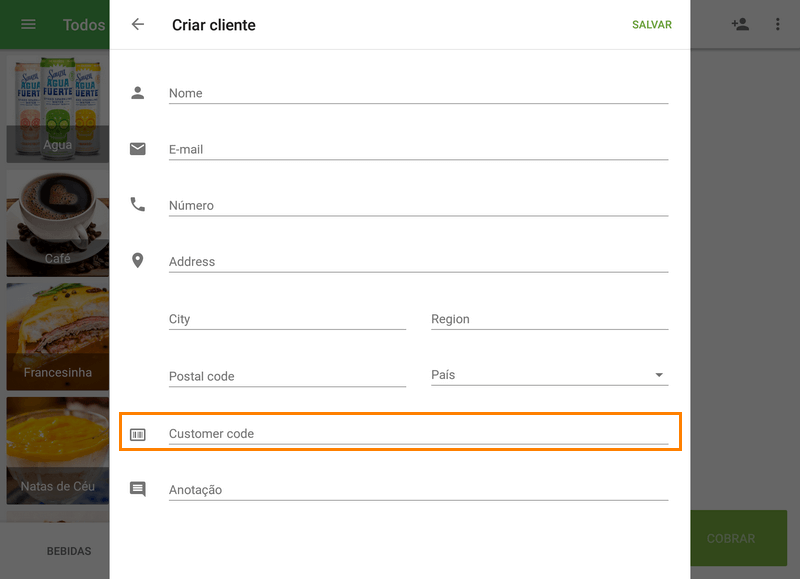Screen dimensions: 800x579
Task: Click the barcode icon beside Customer code
Action: point(138,434)
